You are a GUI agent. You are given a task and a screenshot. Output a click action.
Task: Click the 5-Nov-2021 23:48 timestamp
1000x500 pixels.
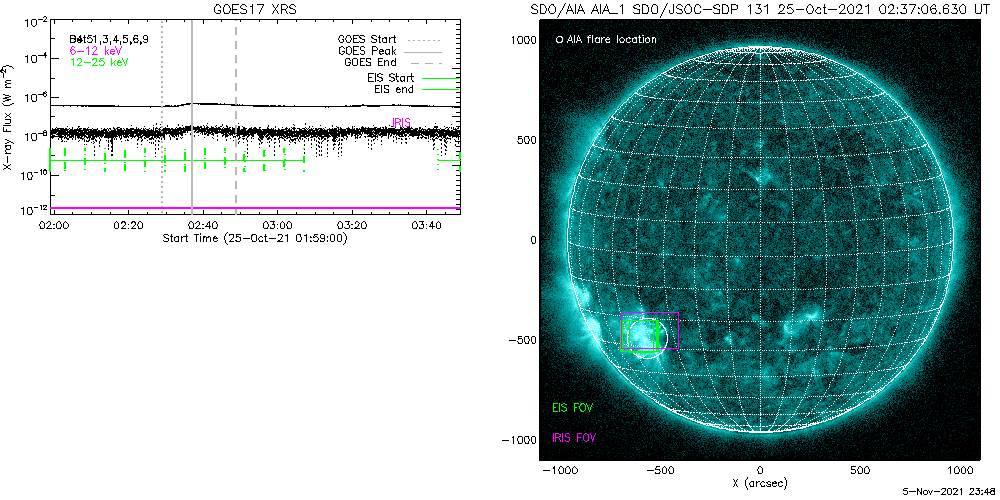(949, 493)
